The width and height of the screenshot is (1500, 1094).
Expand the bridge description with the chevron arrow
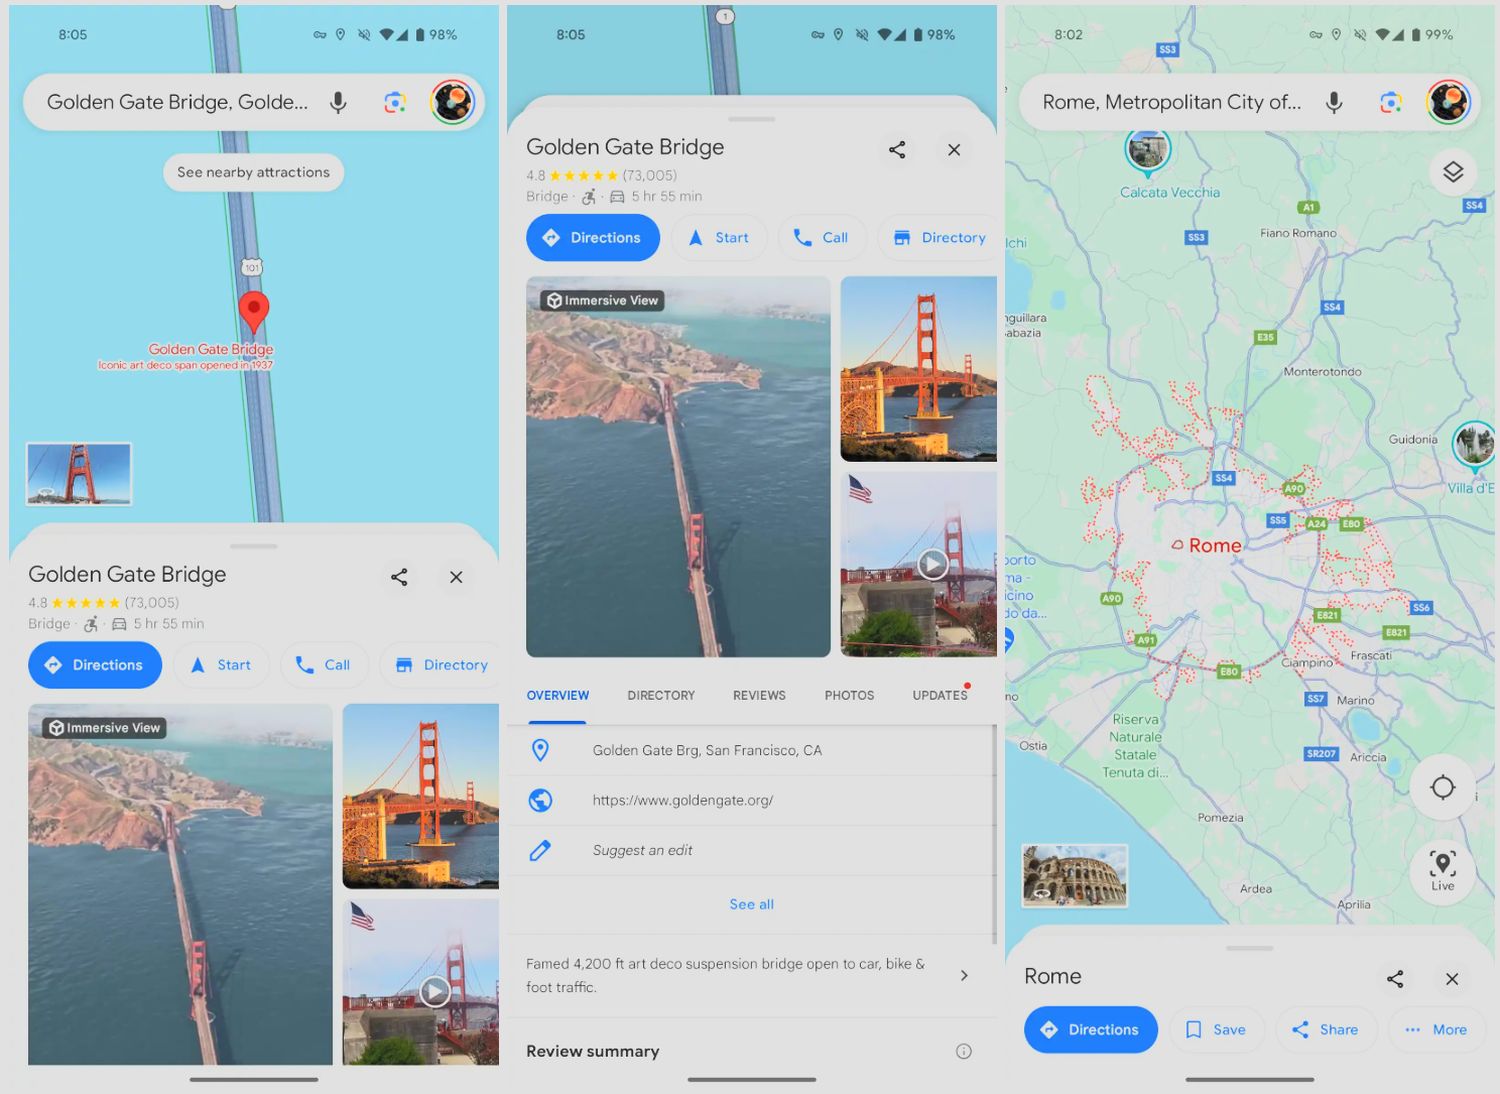click(x=963, y=975)
